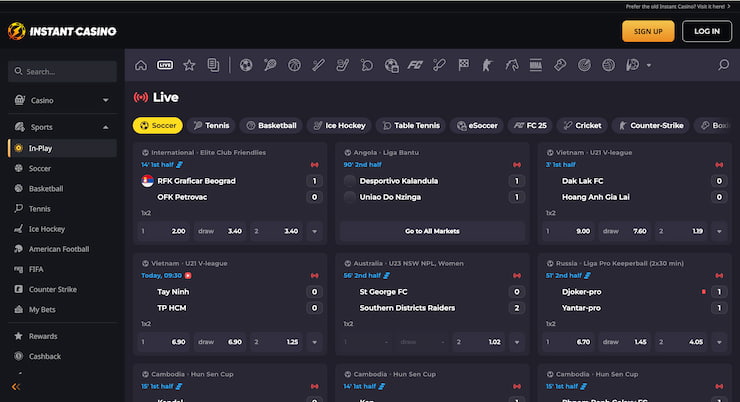This screenshot has width=740, height=402.
Task: Expand more markets on St George FC card
Action: click(x=517, y=342)
